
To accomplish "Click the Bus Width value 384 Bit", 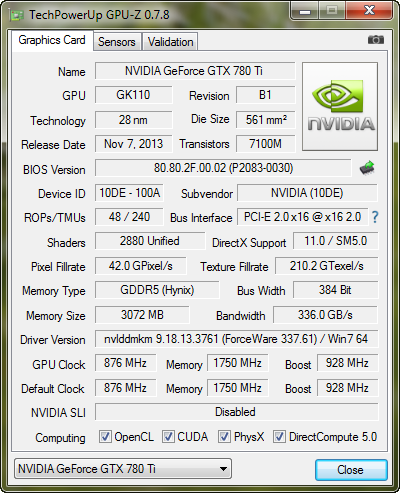I will pyautogui.click(x=336, y=290).
